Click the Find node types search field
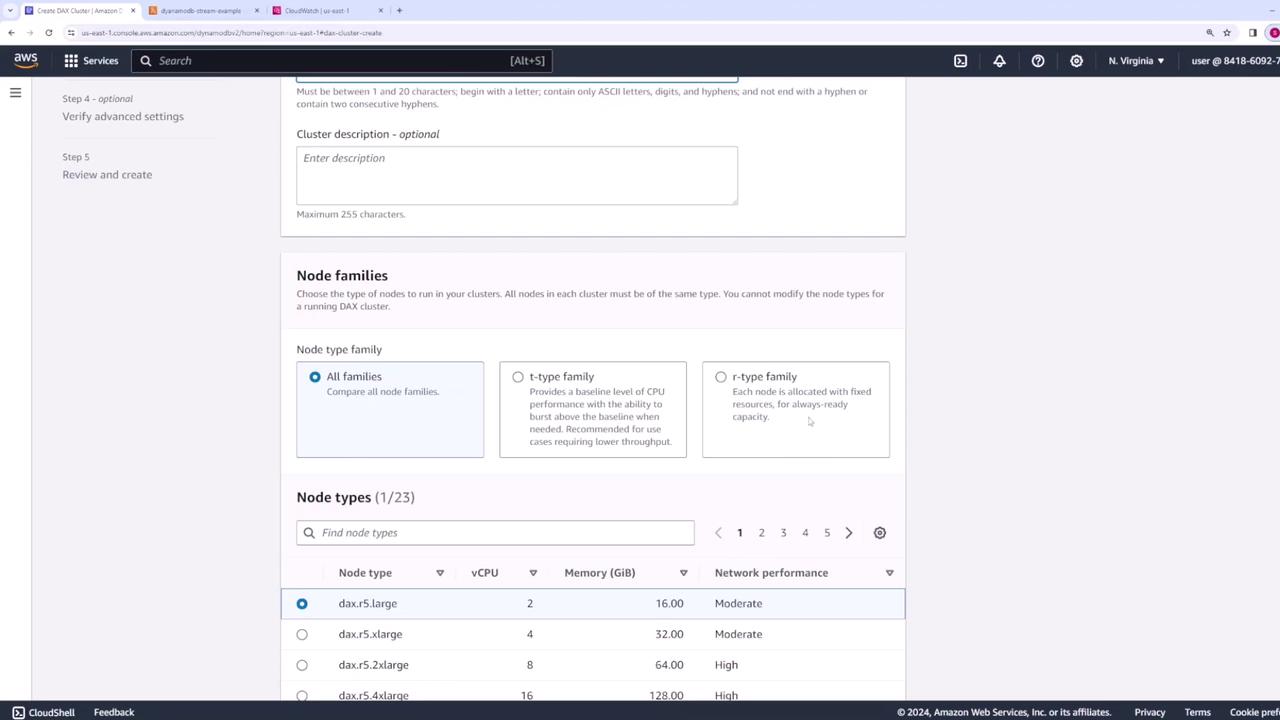The width and height of the screenshot is (1280, 720). click(495, 533)
